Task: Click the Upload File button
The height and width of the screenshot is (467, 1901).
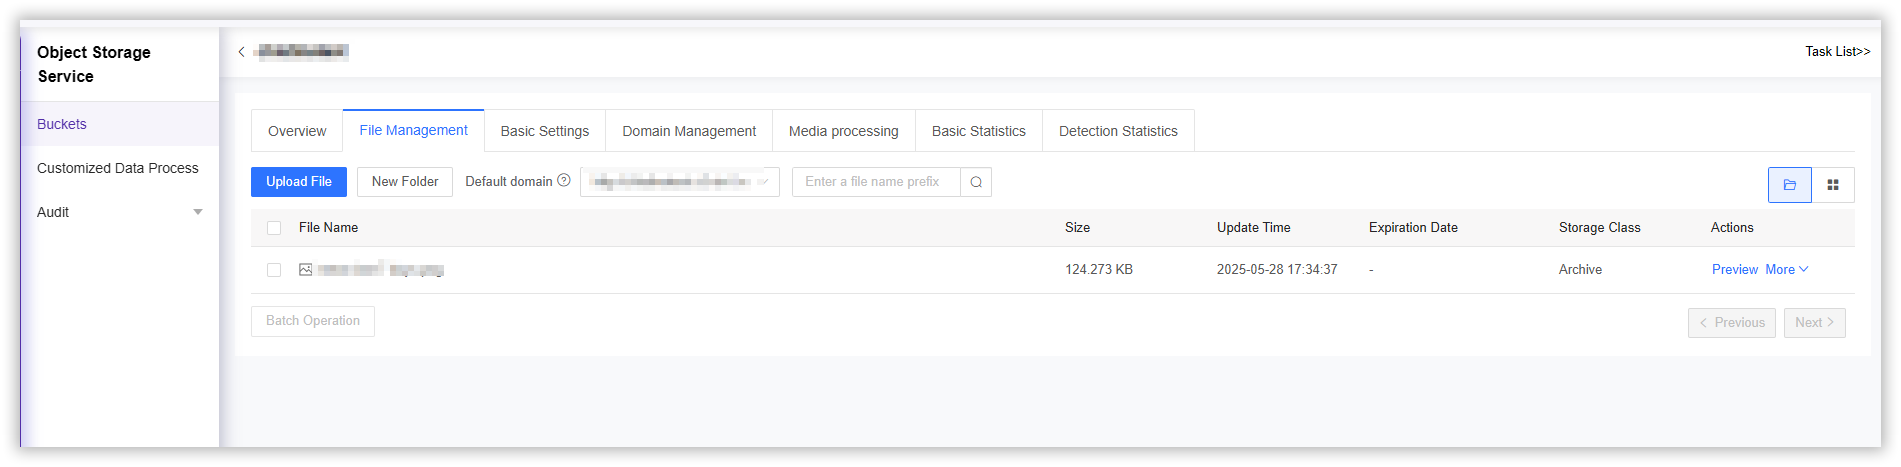Action: click(x=299, y=182)
